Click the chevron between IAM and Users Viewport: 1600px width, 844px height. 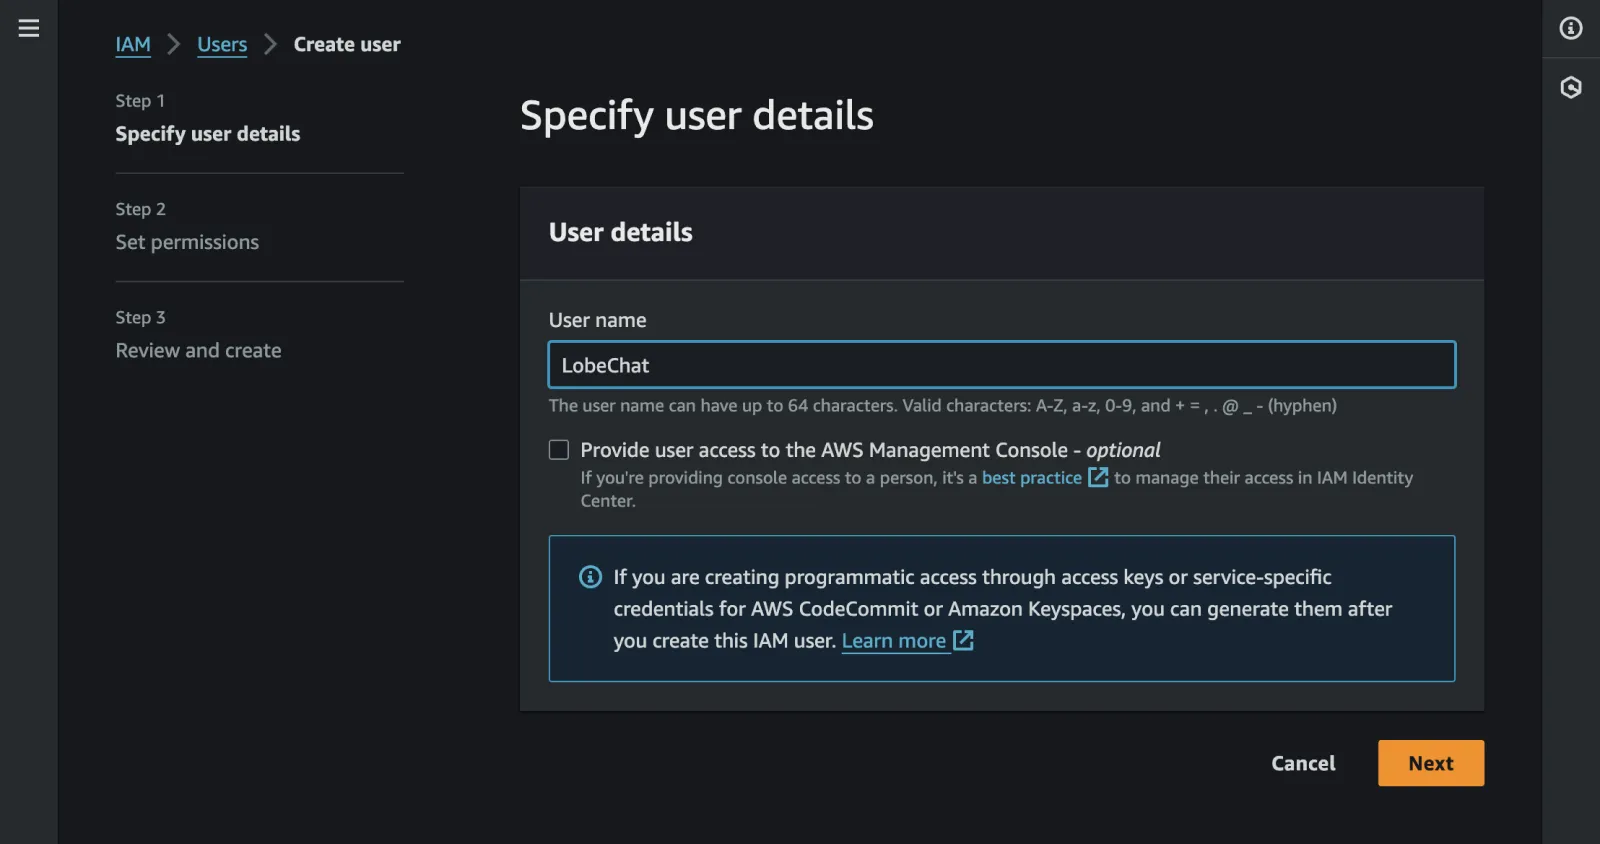click(174, 45)
